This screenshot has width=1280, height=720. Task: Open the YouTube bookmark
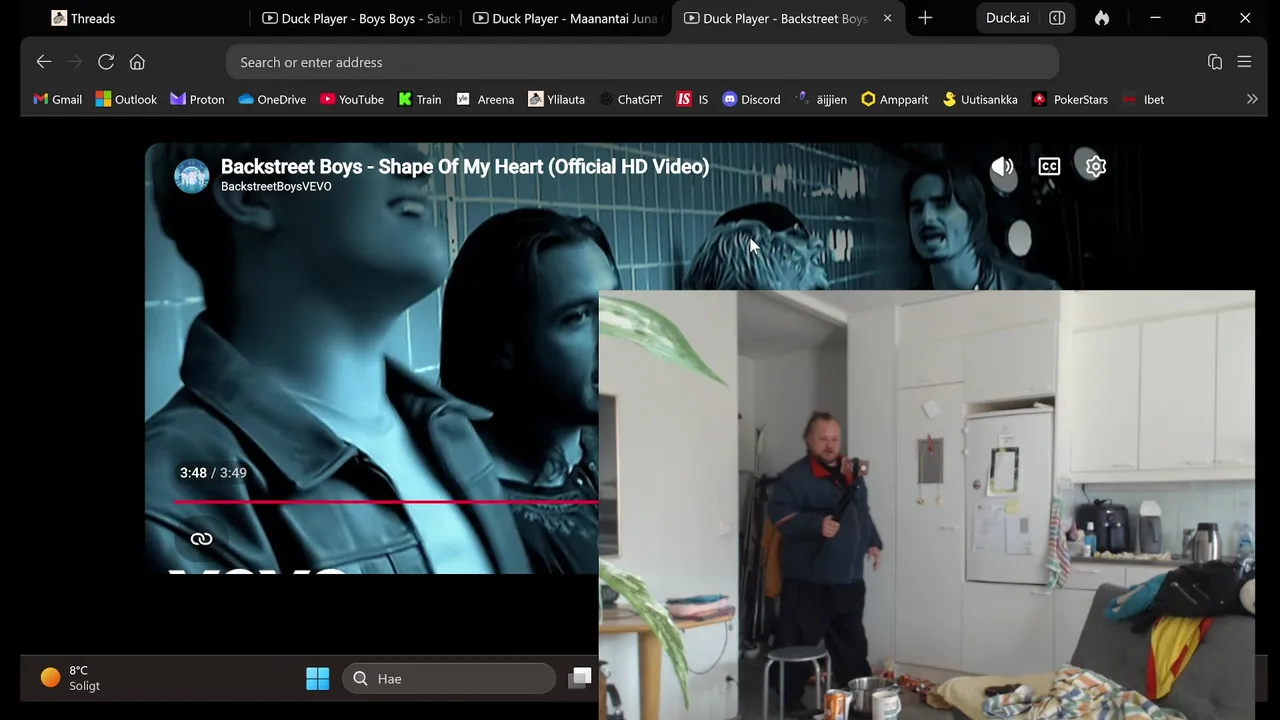coord(352,99)
